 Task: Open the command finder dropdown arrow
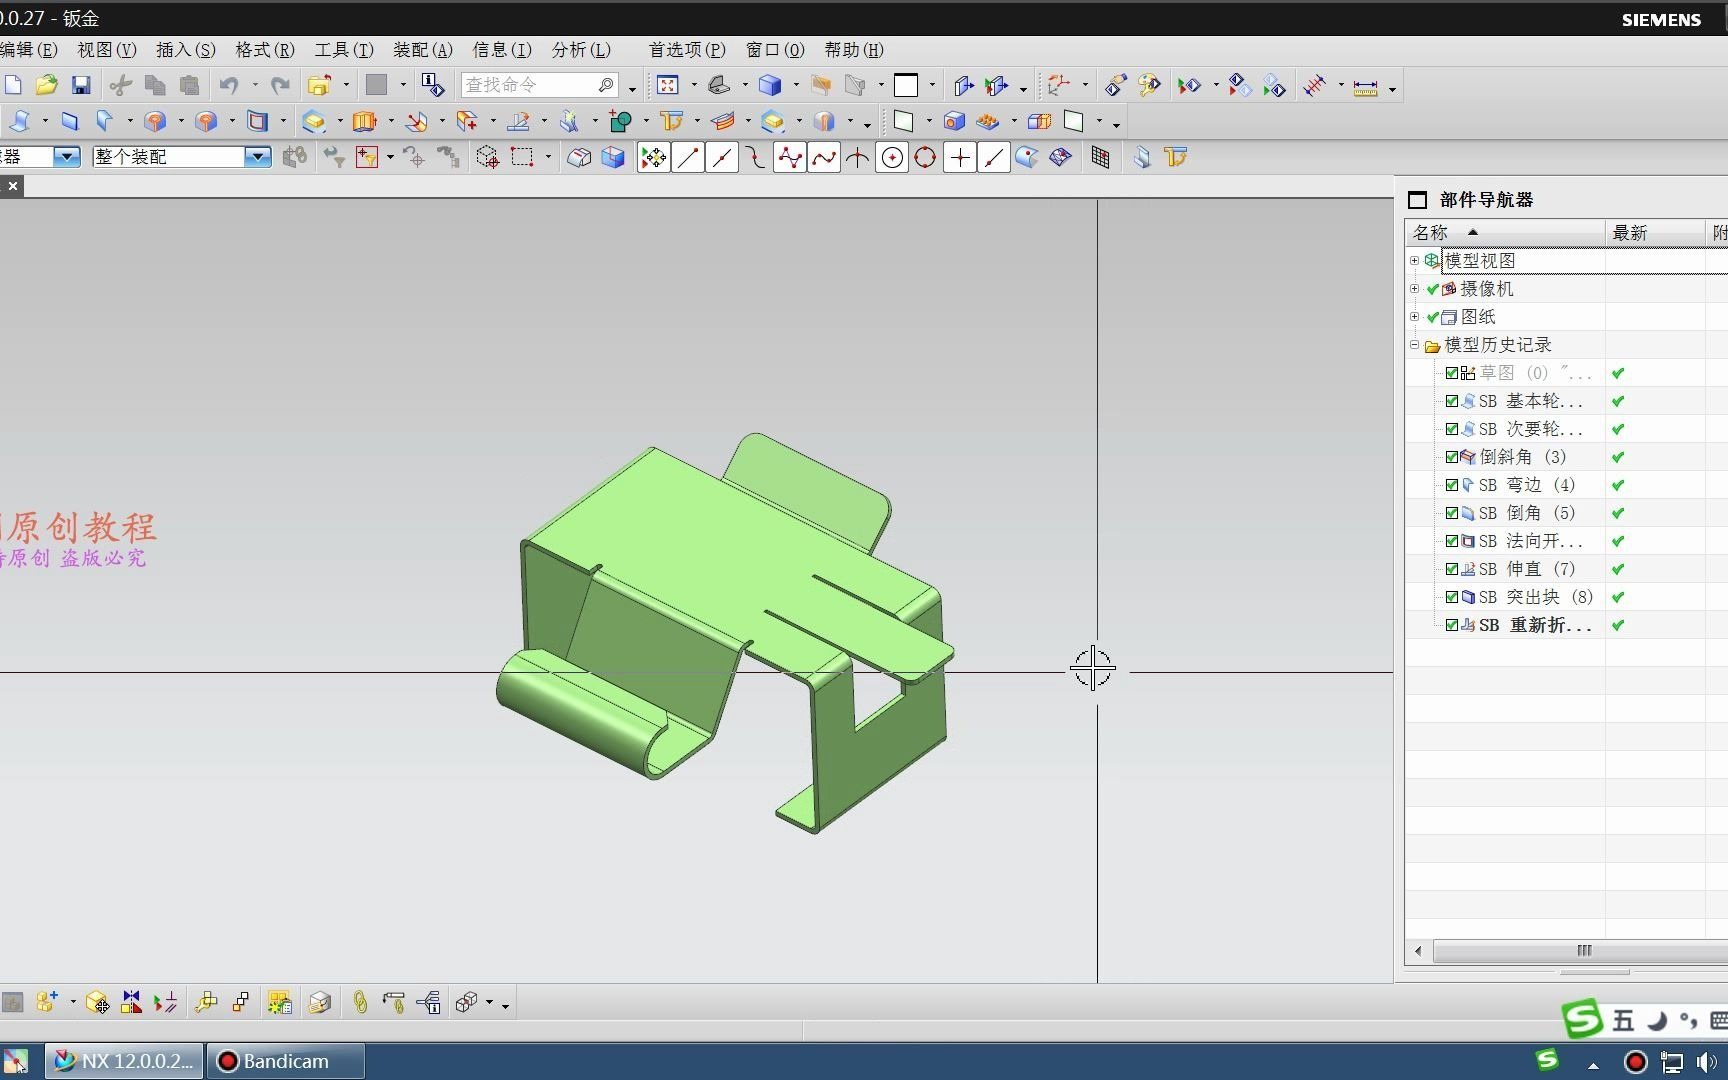tap(632, 88)
